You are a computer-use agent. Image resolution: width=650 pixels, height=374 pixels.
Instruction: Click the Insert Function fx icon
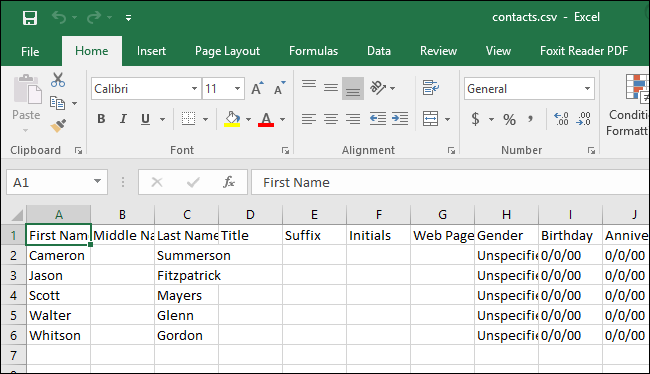pos(229,182)
